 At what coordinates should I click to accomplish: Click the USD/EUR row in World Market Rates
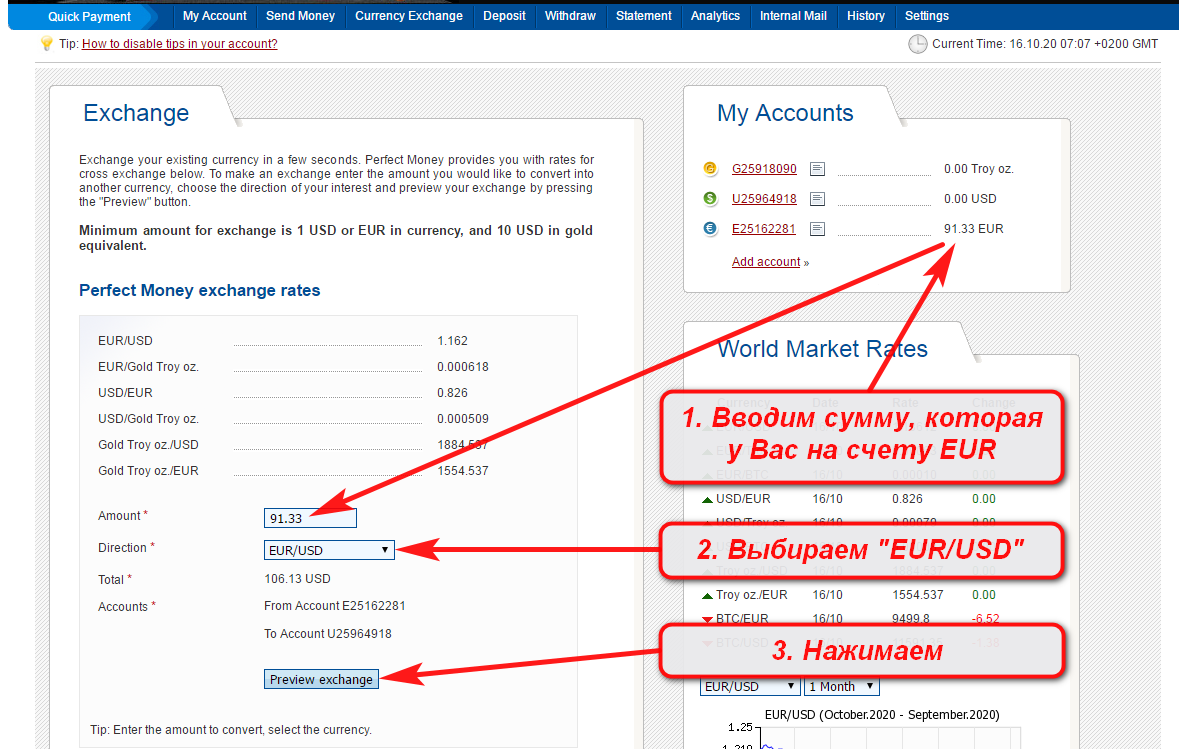(x=848, y=499)
